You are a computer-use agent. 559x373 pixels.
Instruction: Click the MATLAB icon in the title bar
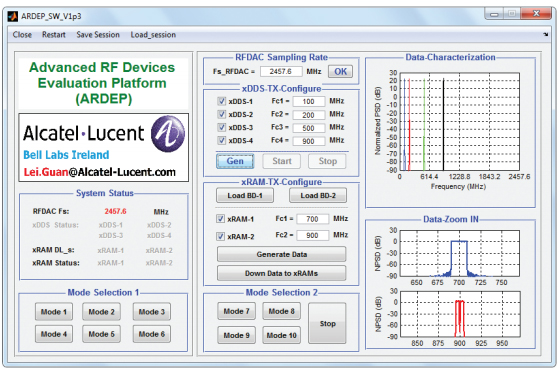(x=13, y=16)
